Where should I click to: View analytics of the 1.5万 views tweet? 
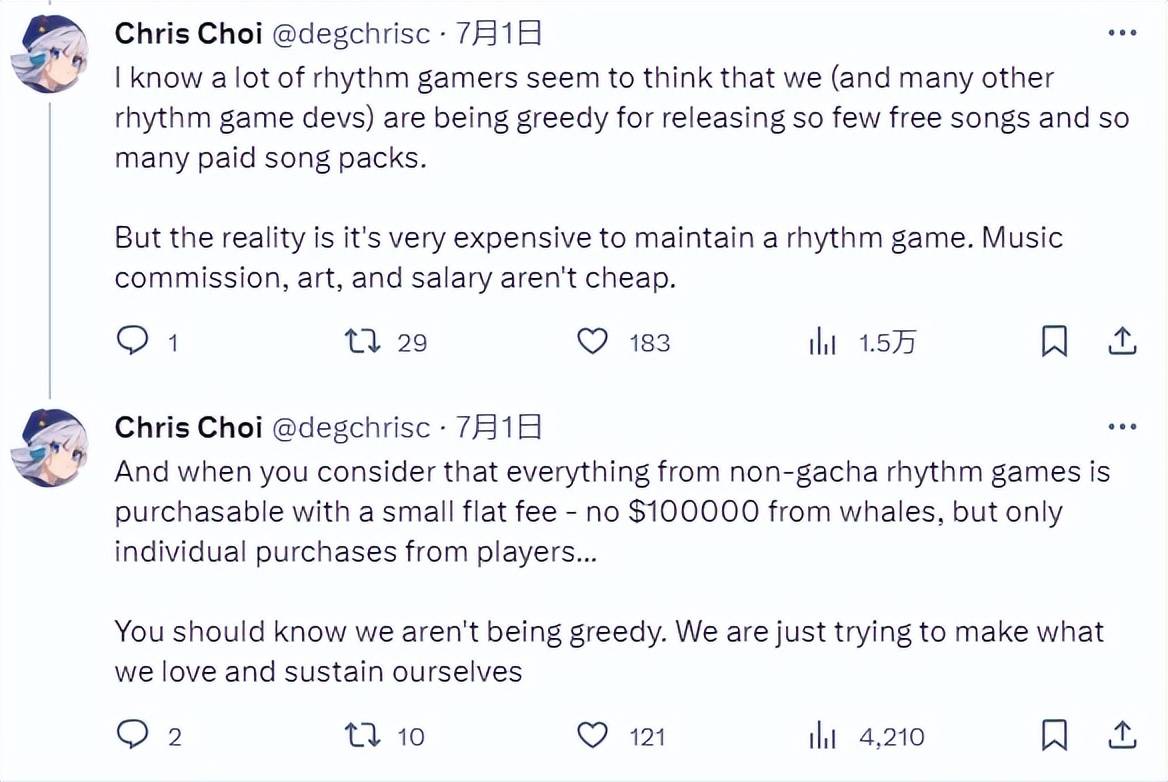click(x=822, y=343)
